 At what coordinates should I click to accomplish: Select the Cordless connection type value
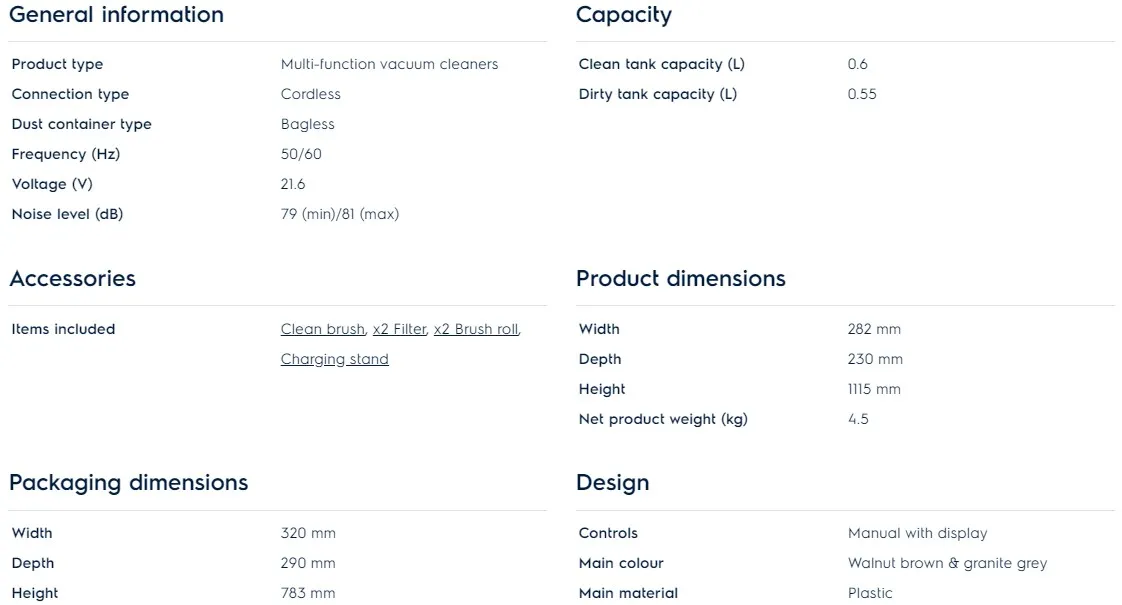click(x=310, y=94)
